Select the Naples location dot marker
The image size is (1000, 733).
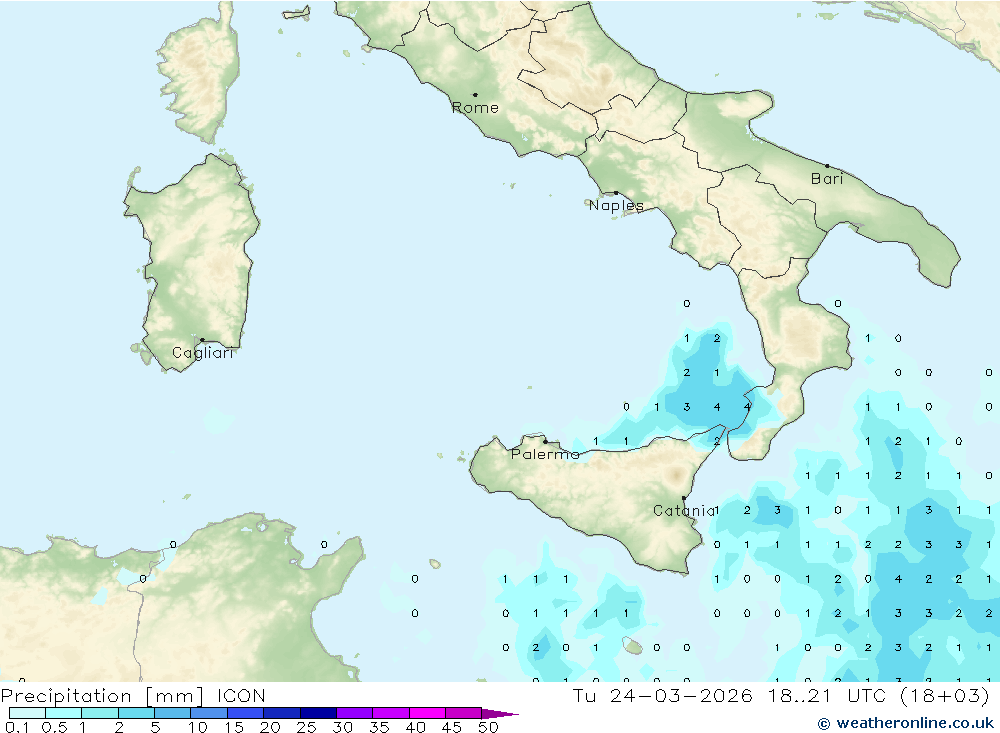(616, 193)
